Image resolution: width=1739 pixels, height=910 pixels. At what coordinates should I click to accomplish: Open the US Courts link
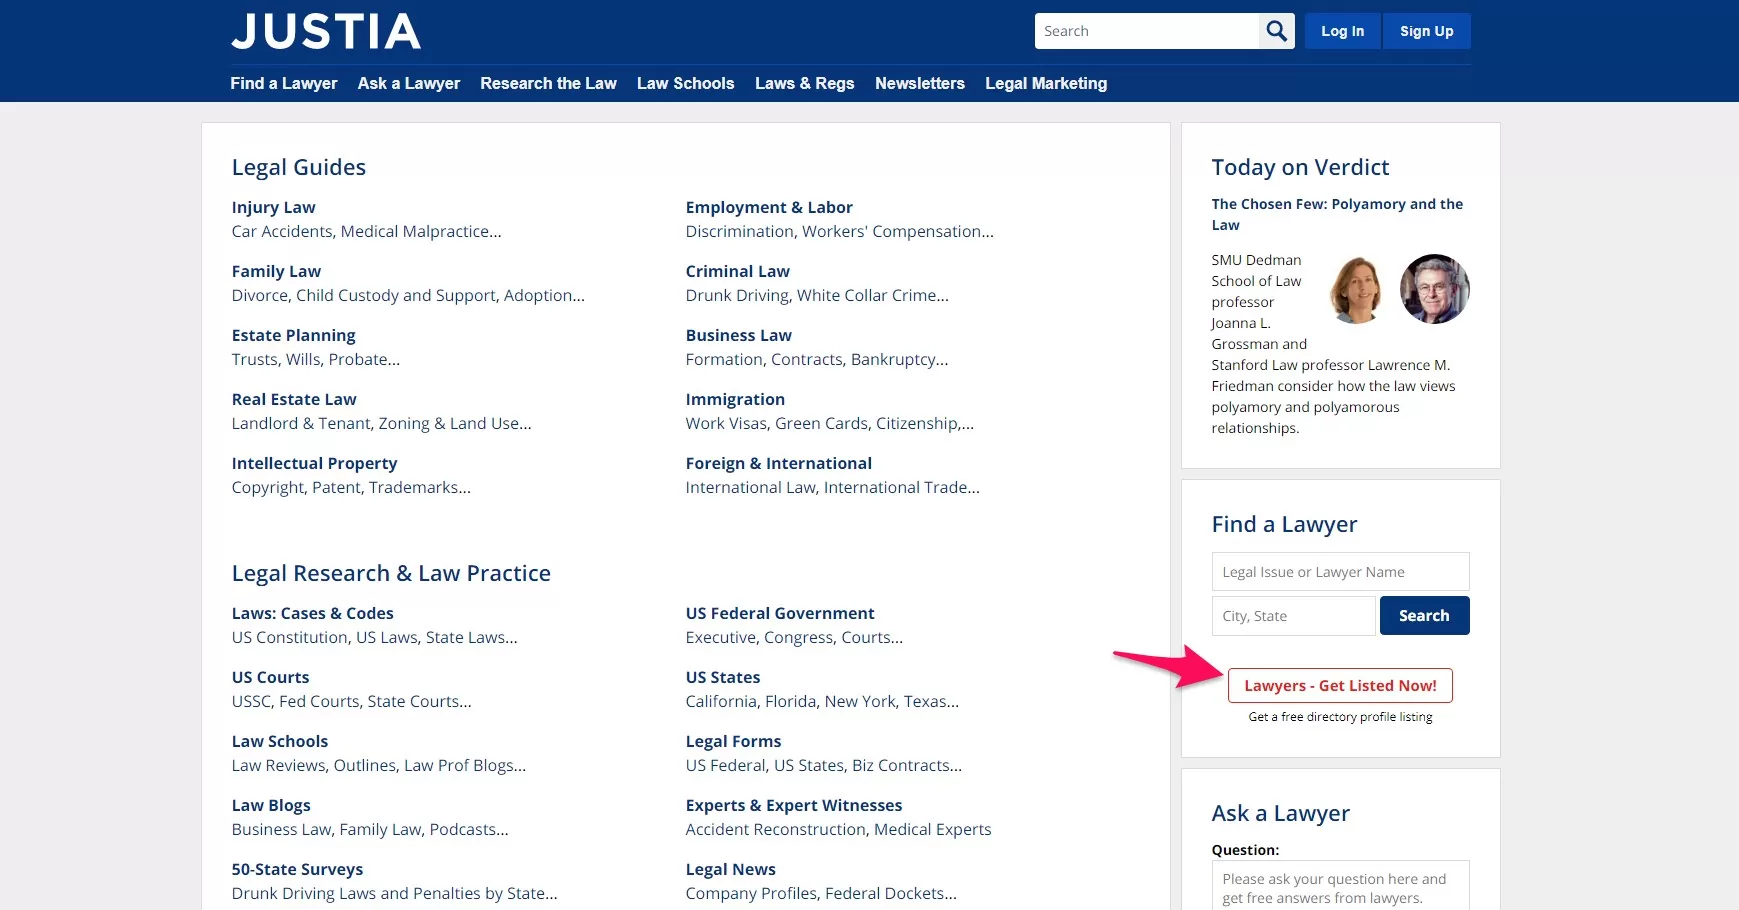click(x=270, y=677)
